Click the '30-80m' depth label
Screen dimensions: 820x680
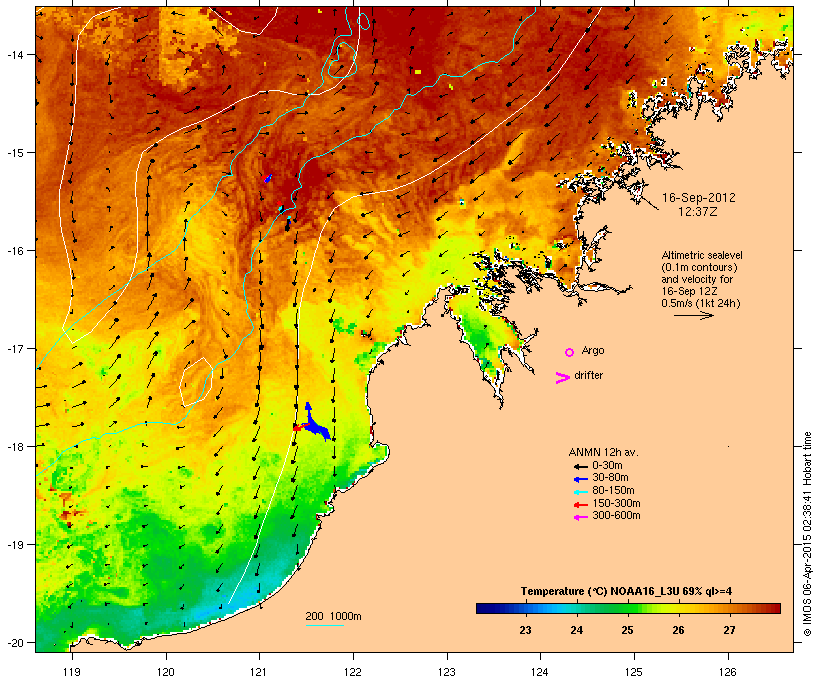(610, 478)
